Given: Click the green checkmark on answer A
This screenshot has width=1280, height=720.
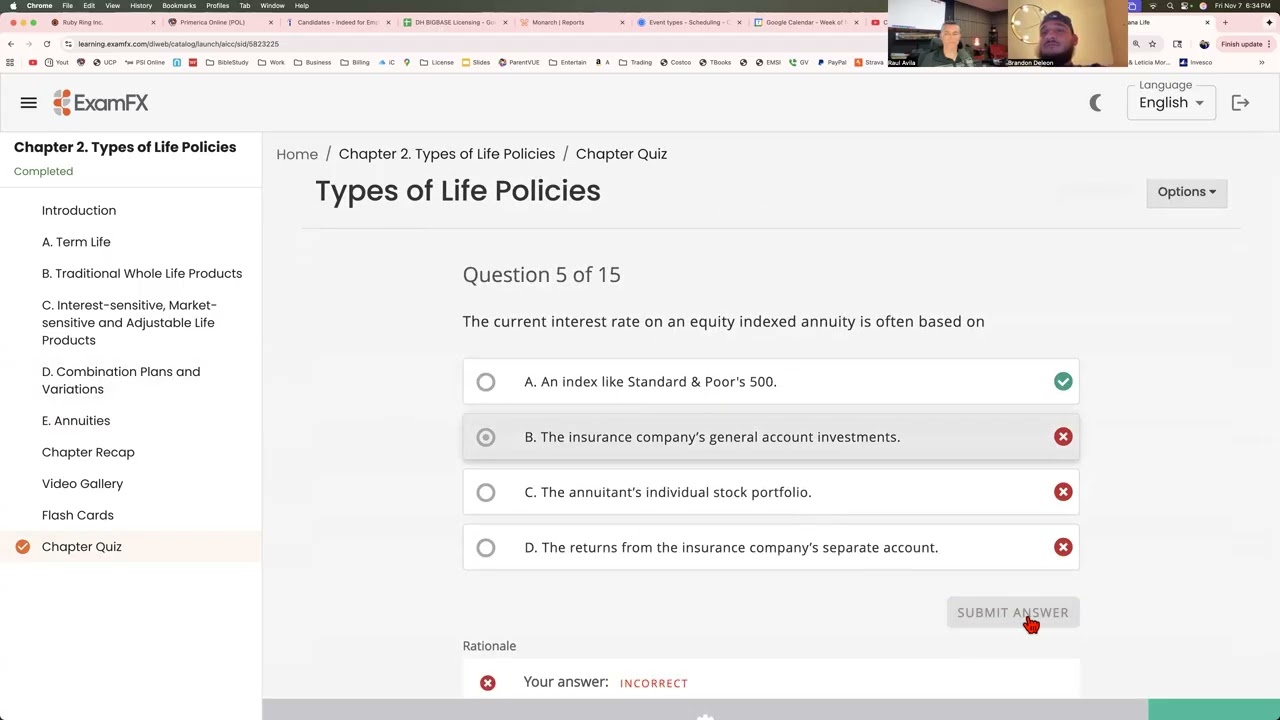Looking at the screenshot, I should click(1063, 381).
